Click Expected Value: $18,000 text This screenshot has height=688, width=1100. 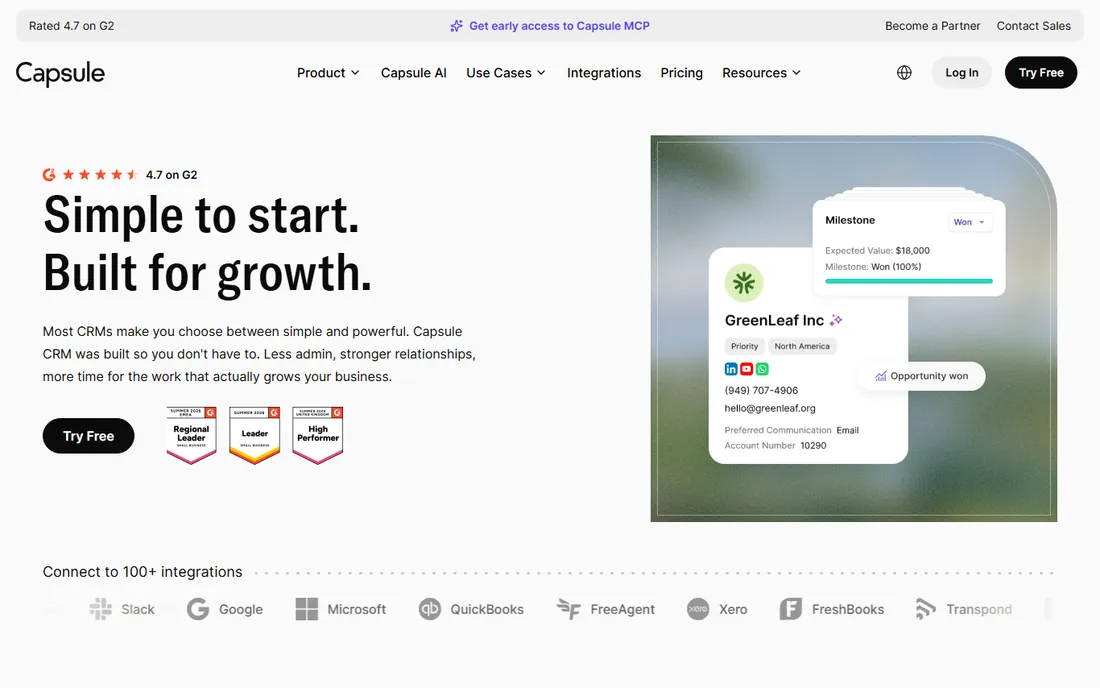point(878,250)
